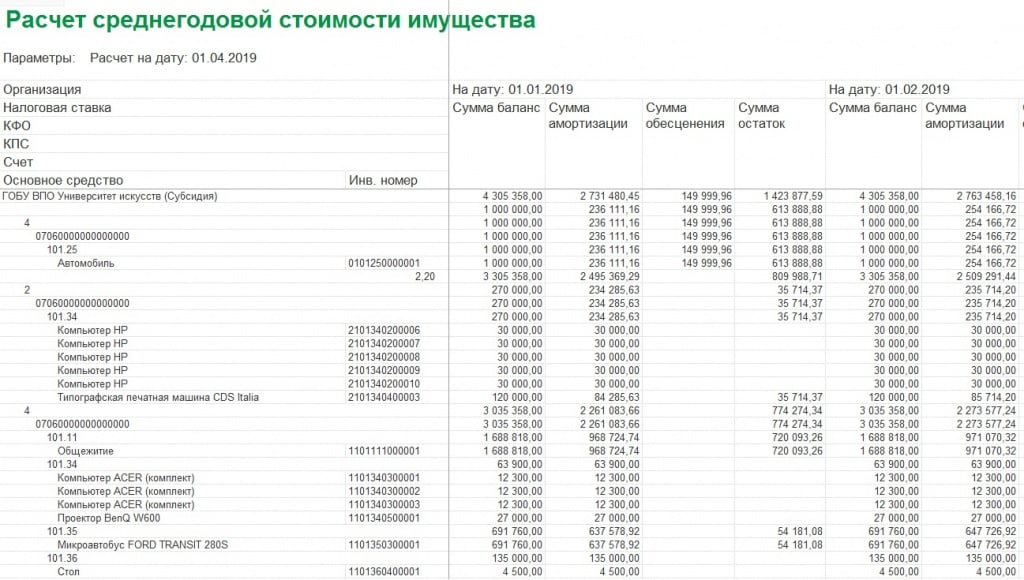Click 'Микроавтобус FORD TRANSIT 280S' asset
Viewport: 1024px width, 580px height.
tap(143, 545)
